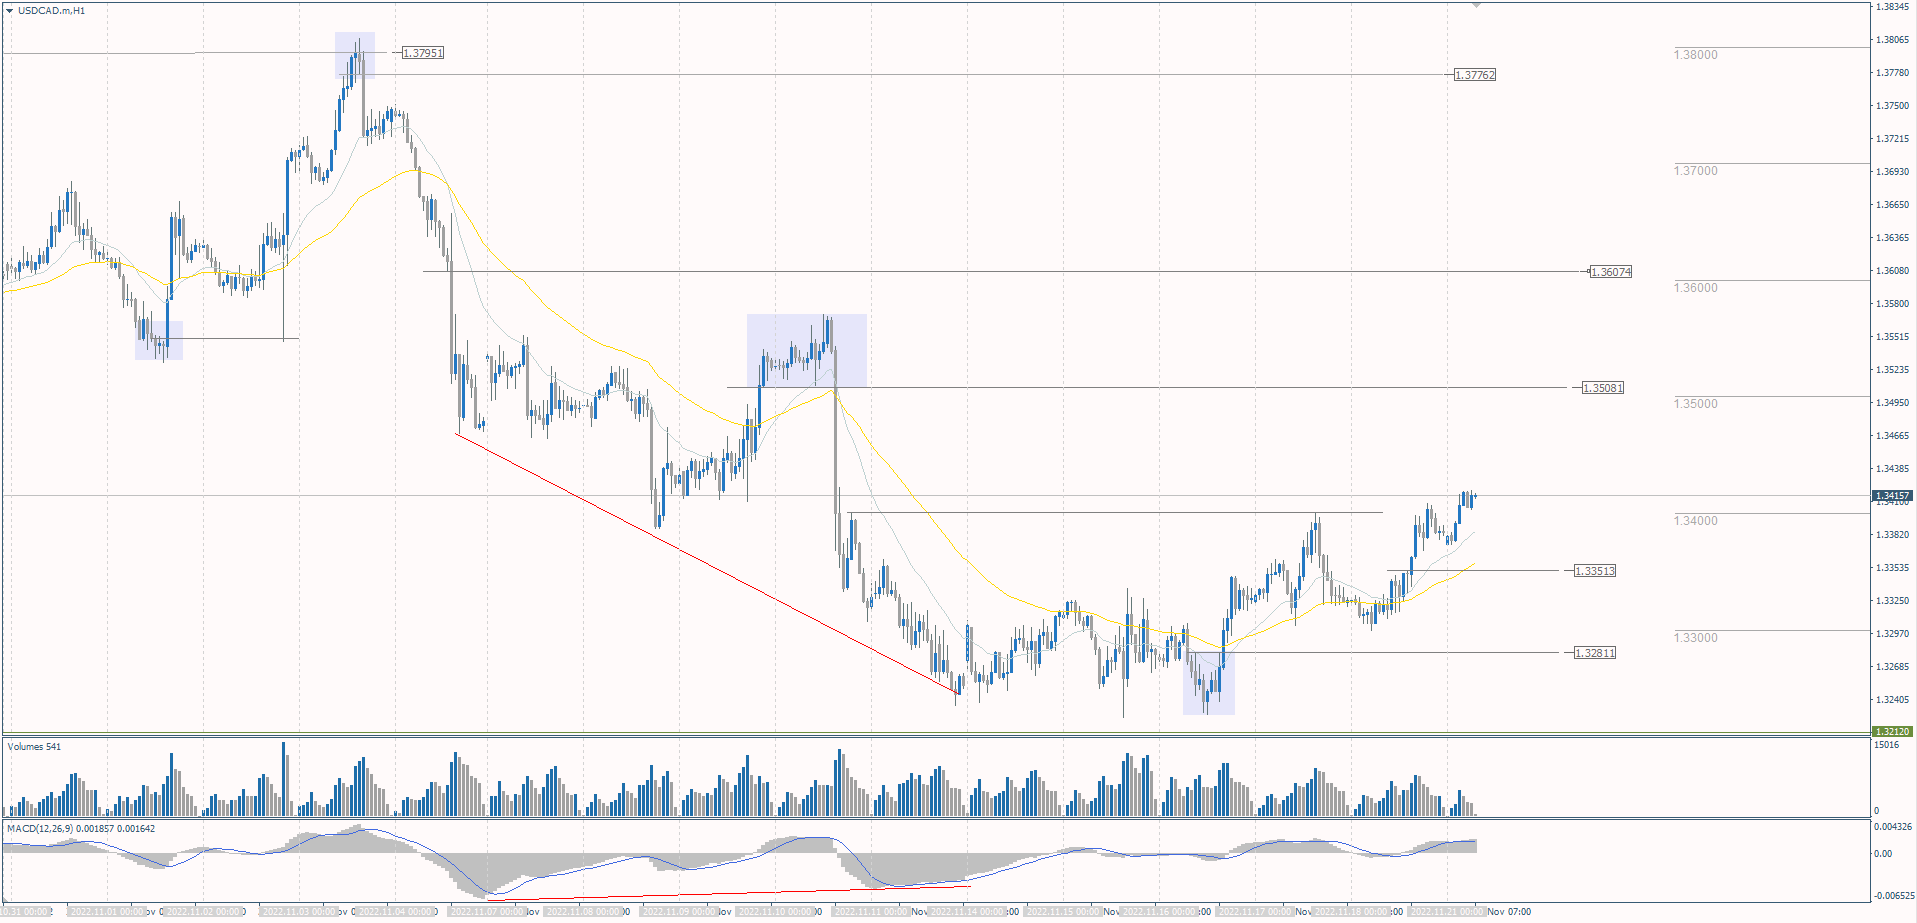Click the 1.38000 round level label
Viewport: 1917px width, 923px height.
click(1696, 55)
